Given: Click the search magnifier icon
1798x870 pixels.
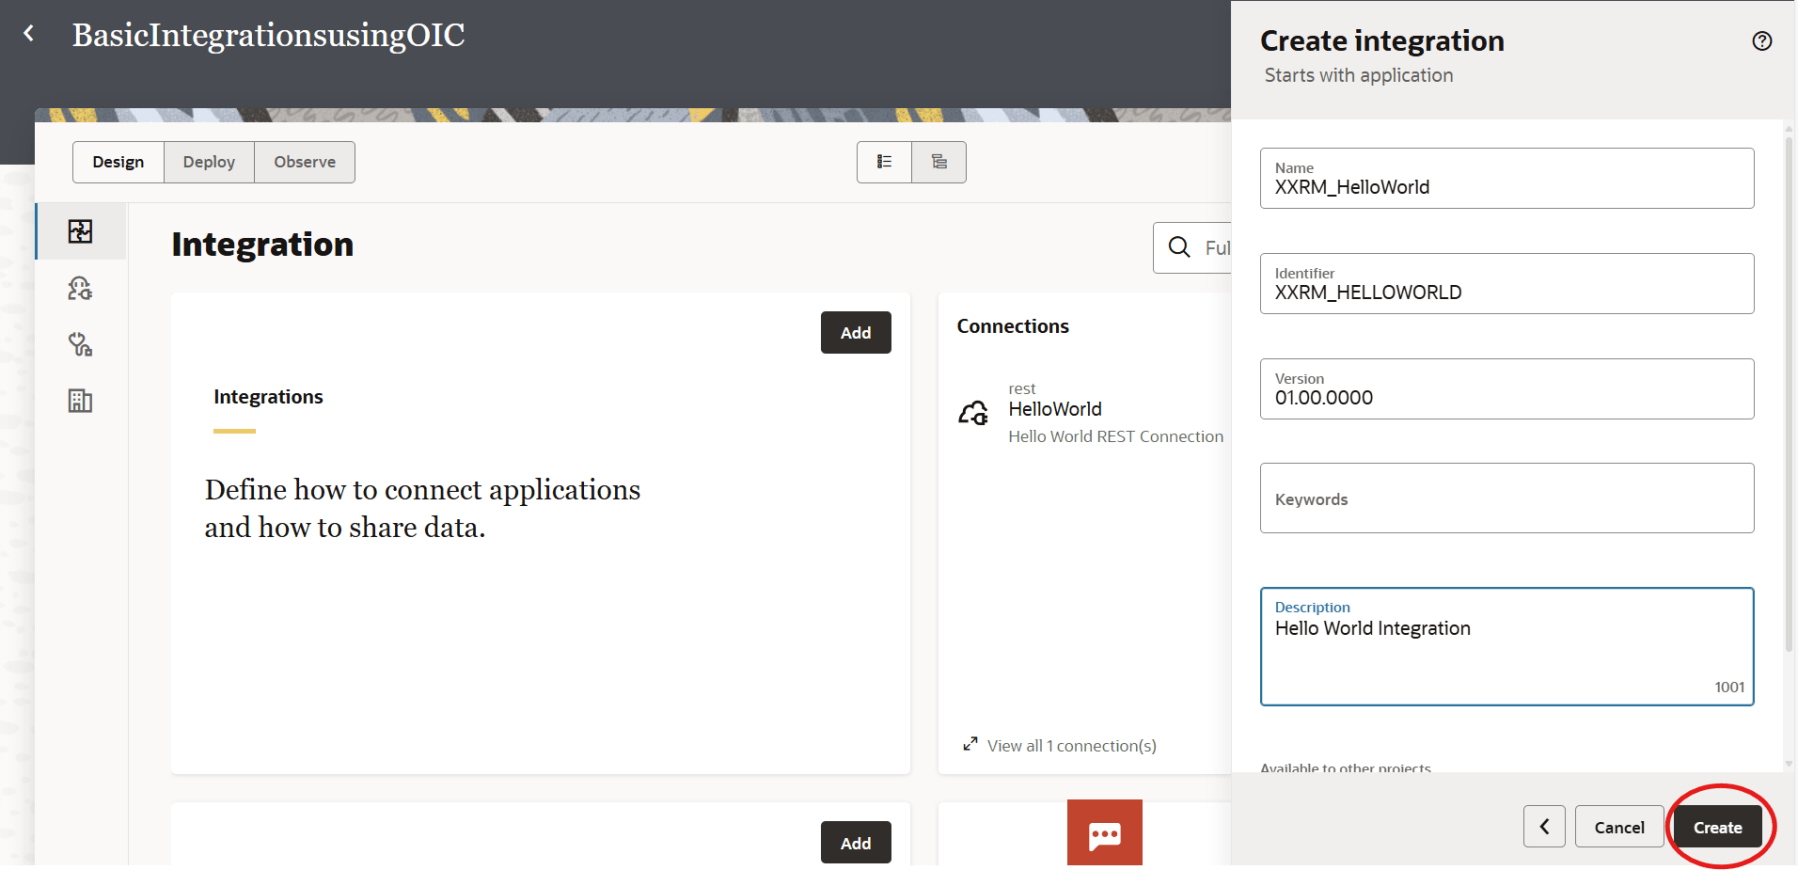Looking at the screenshot, I should point(1180,248).
